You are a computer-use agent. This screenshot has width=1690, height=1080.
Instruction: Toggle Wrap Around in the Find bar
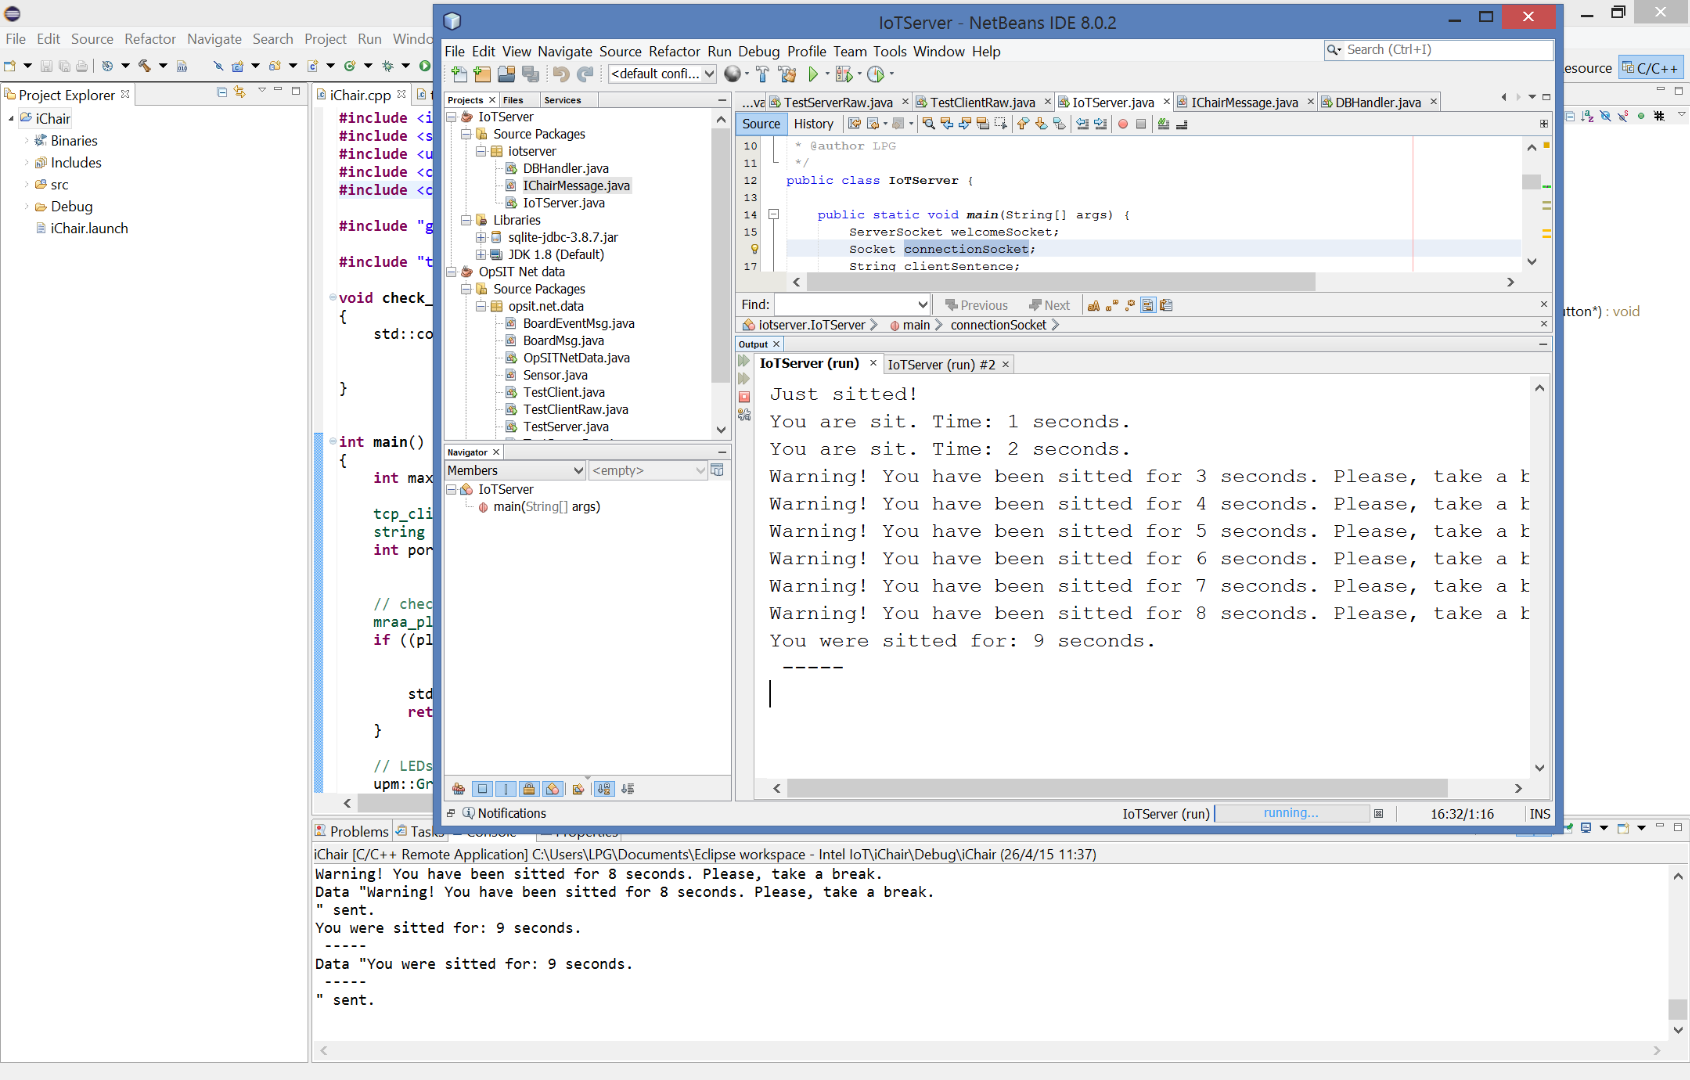tap(1166, 305)
